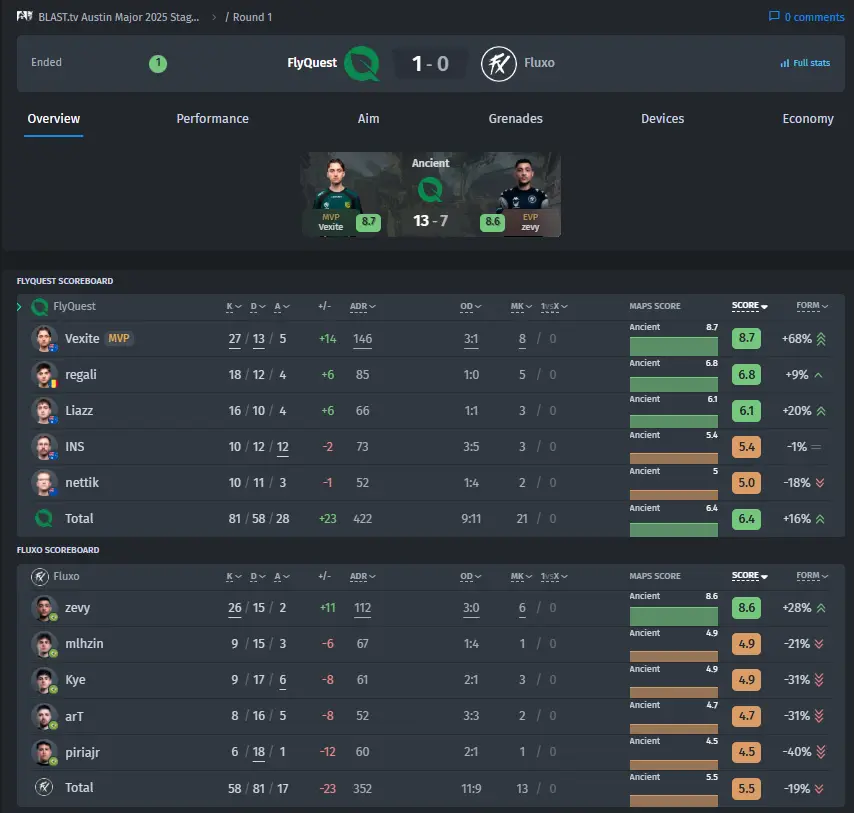Sort FlyQuest scoreboard by MK
This screenshot has height=813, width=854.
[x=521, y=307]
